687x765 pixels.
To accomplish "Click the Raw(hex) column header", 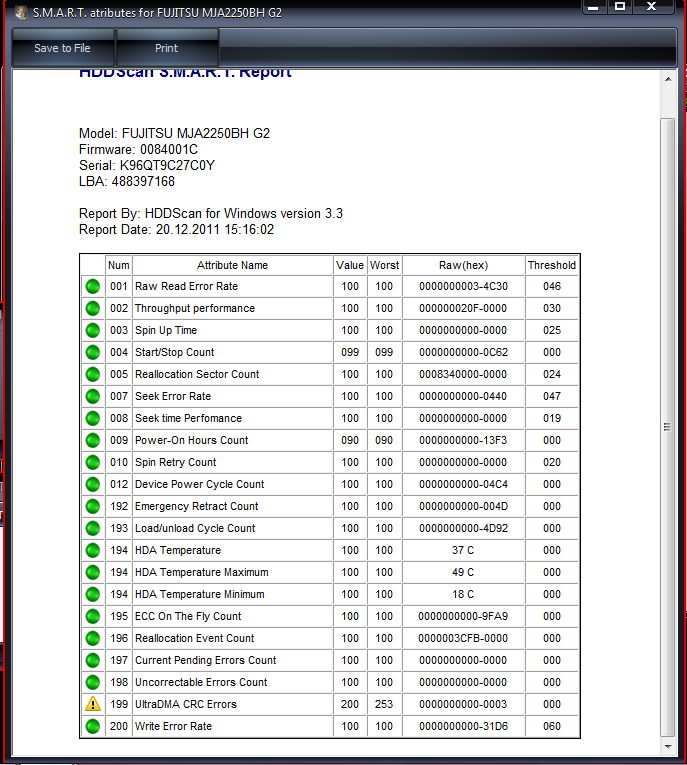I will pos(463,265).
